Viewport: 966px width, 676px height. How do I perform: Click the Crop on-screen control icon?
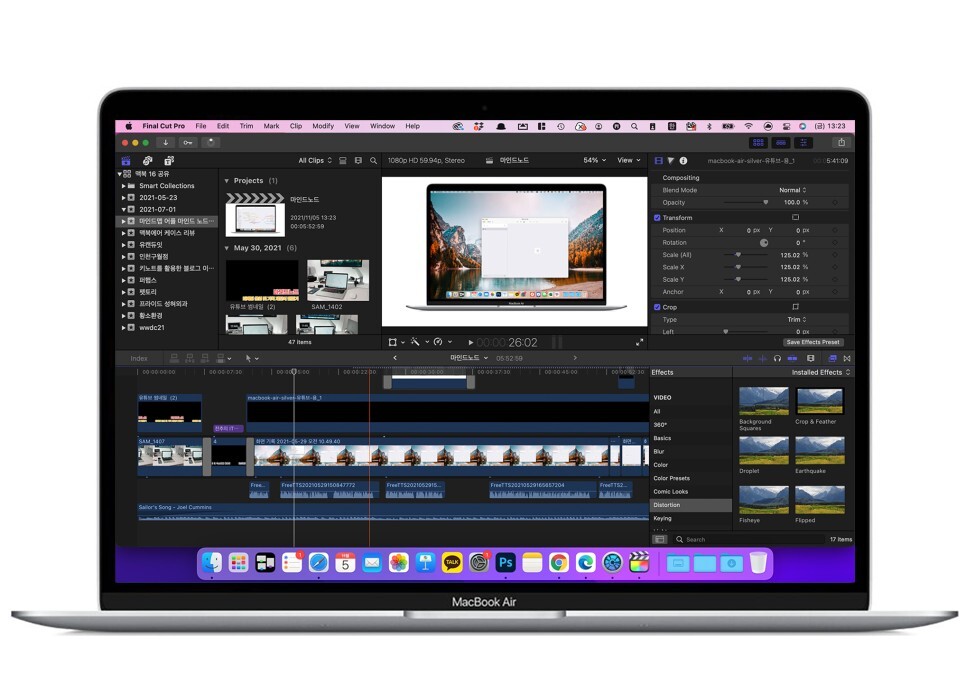(795, 307)
